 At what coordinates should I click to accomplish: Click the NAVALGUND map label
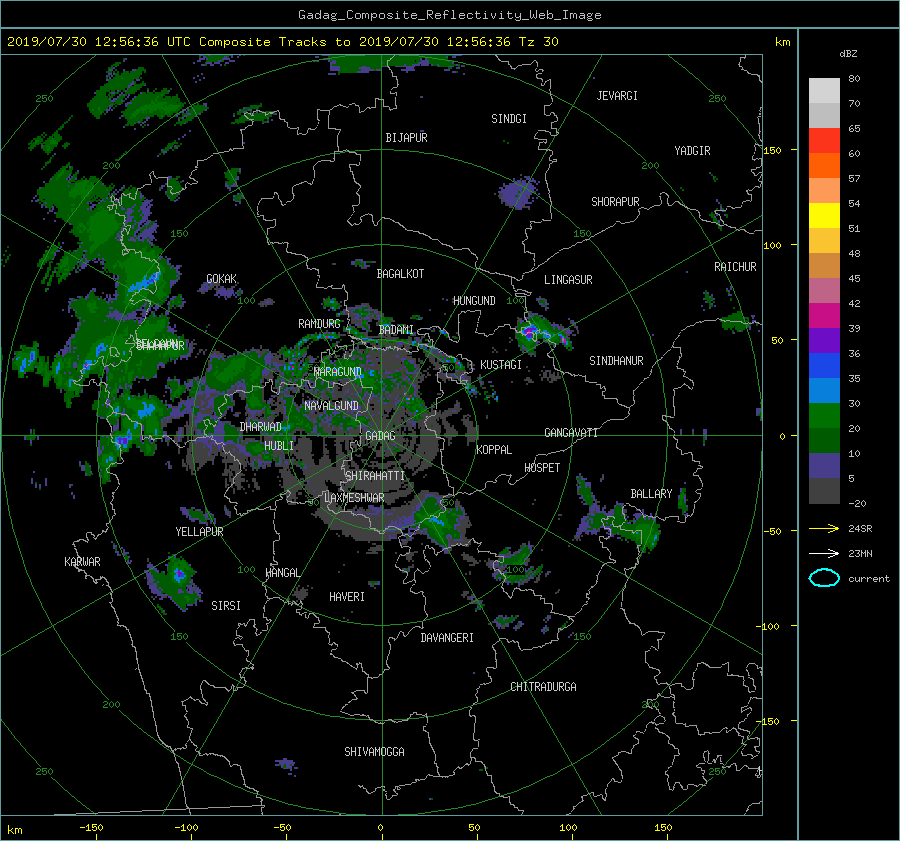coord(331,406)
